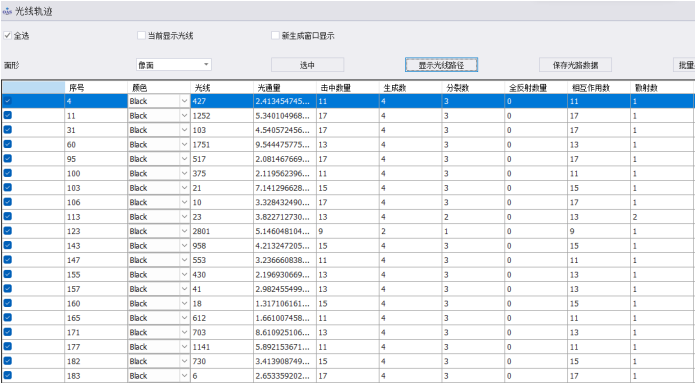Enable the 当前显示光线 checkbox
The image size is (699, 388).
(141, 35)
